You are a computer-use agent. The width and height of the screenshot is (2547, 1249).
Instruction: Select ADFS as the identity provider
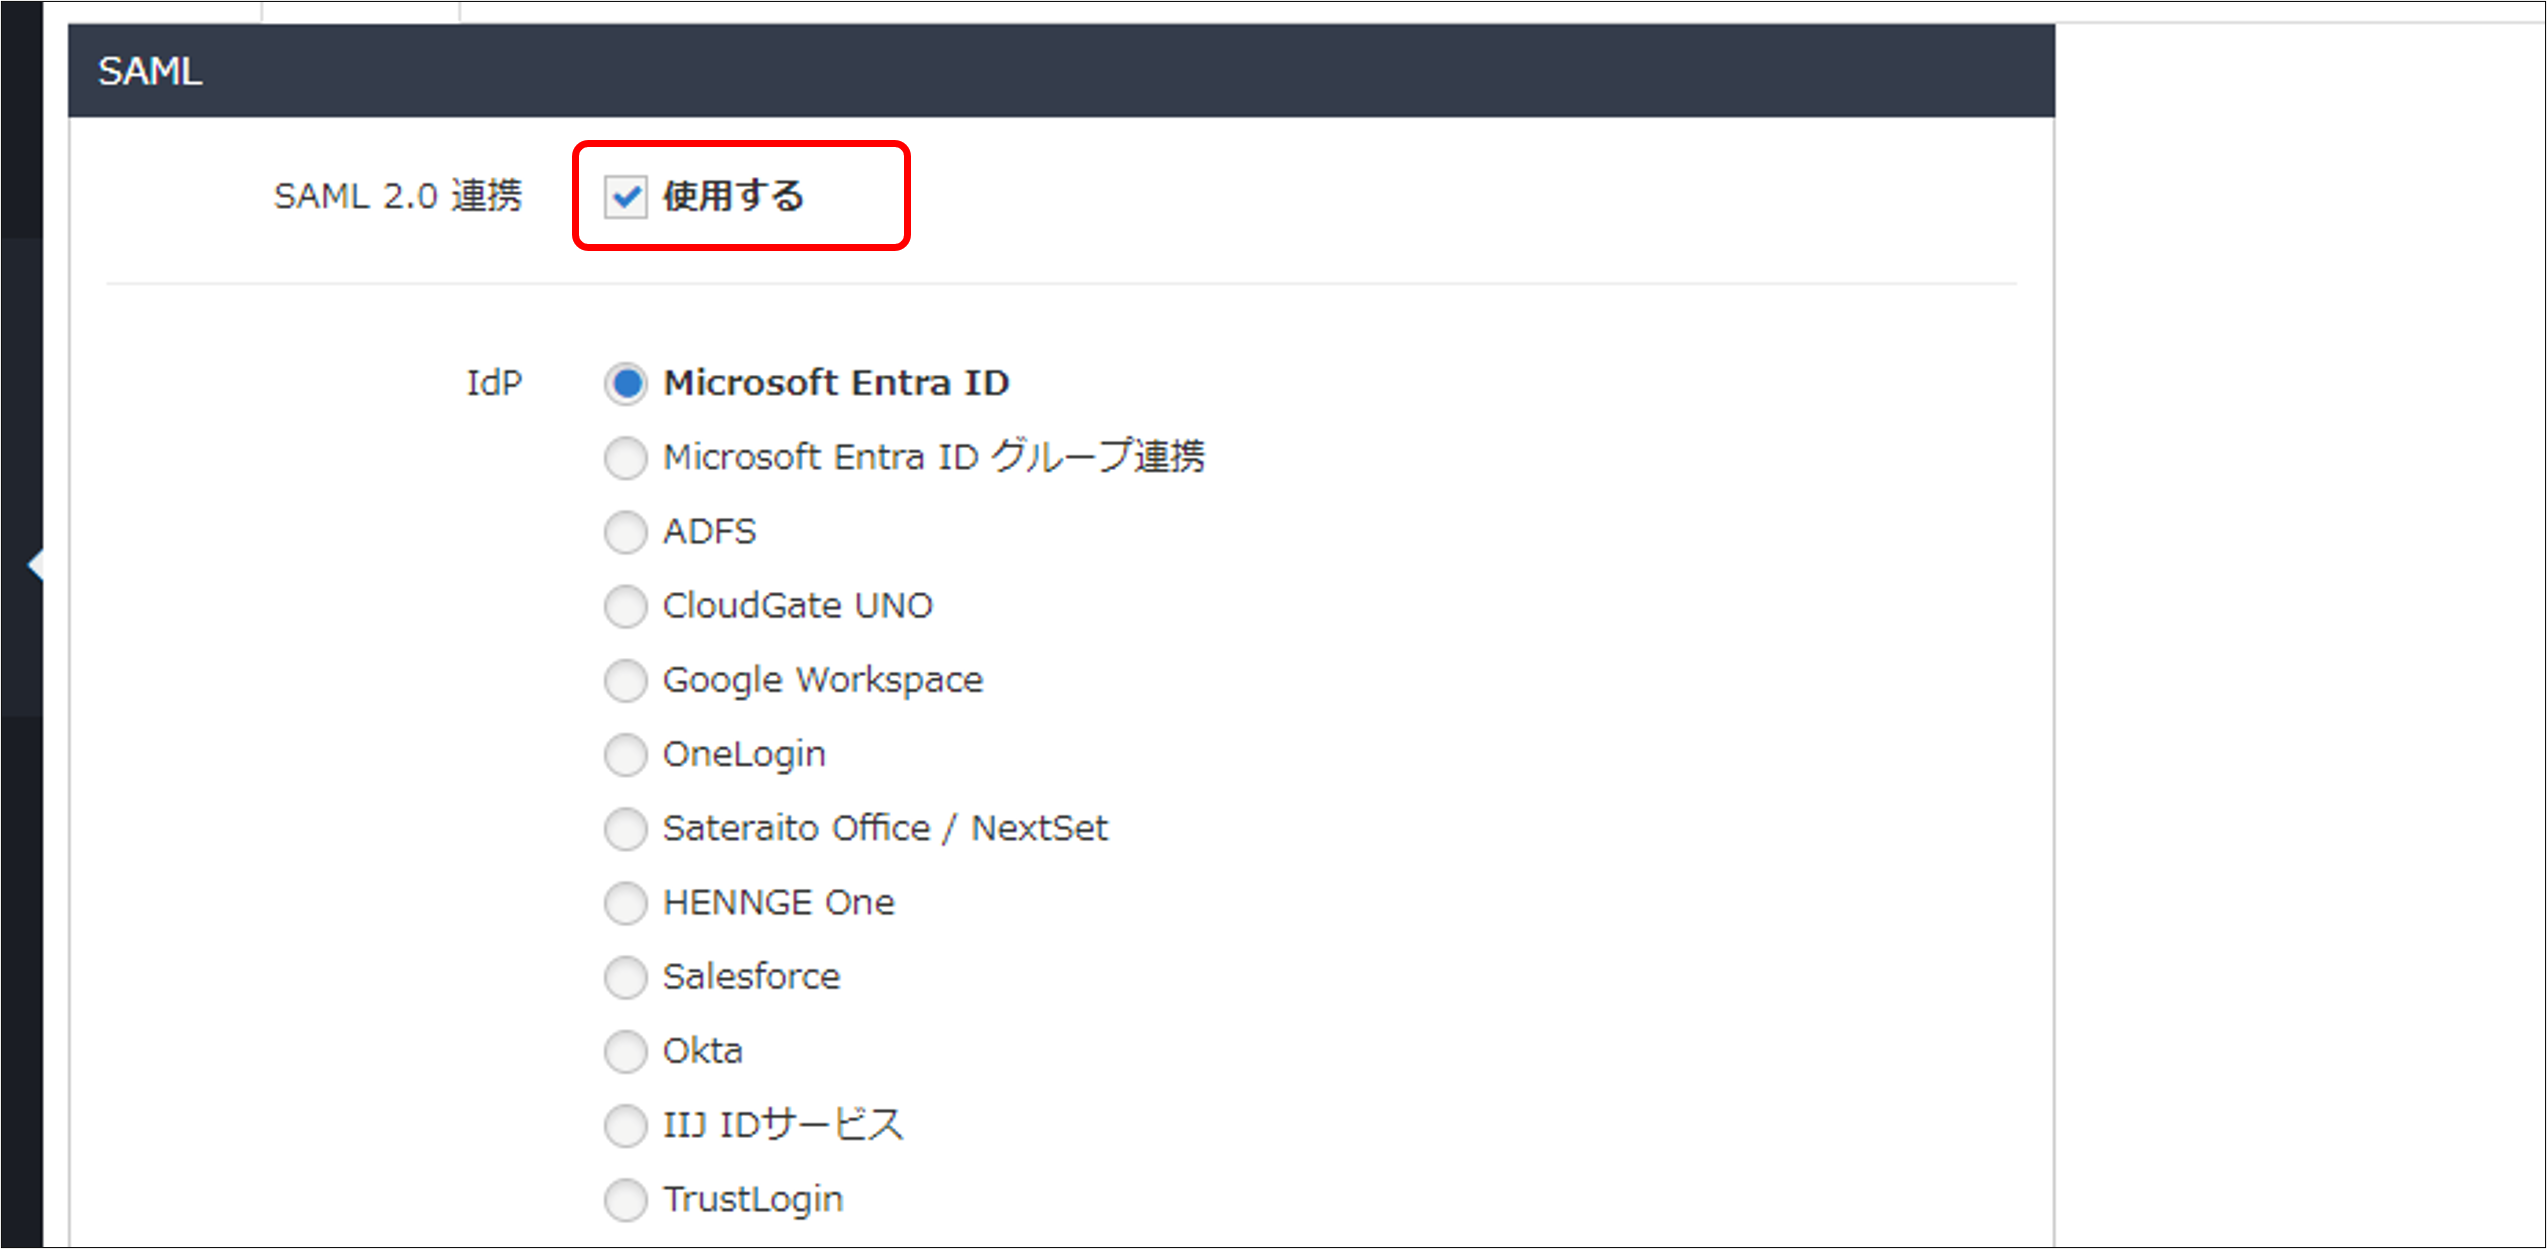pyautogui.click(x=626, y=532)
